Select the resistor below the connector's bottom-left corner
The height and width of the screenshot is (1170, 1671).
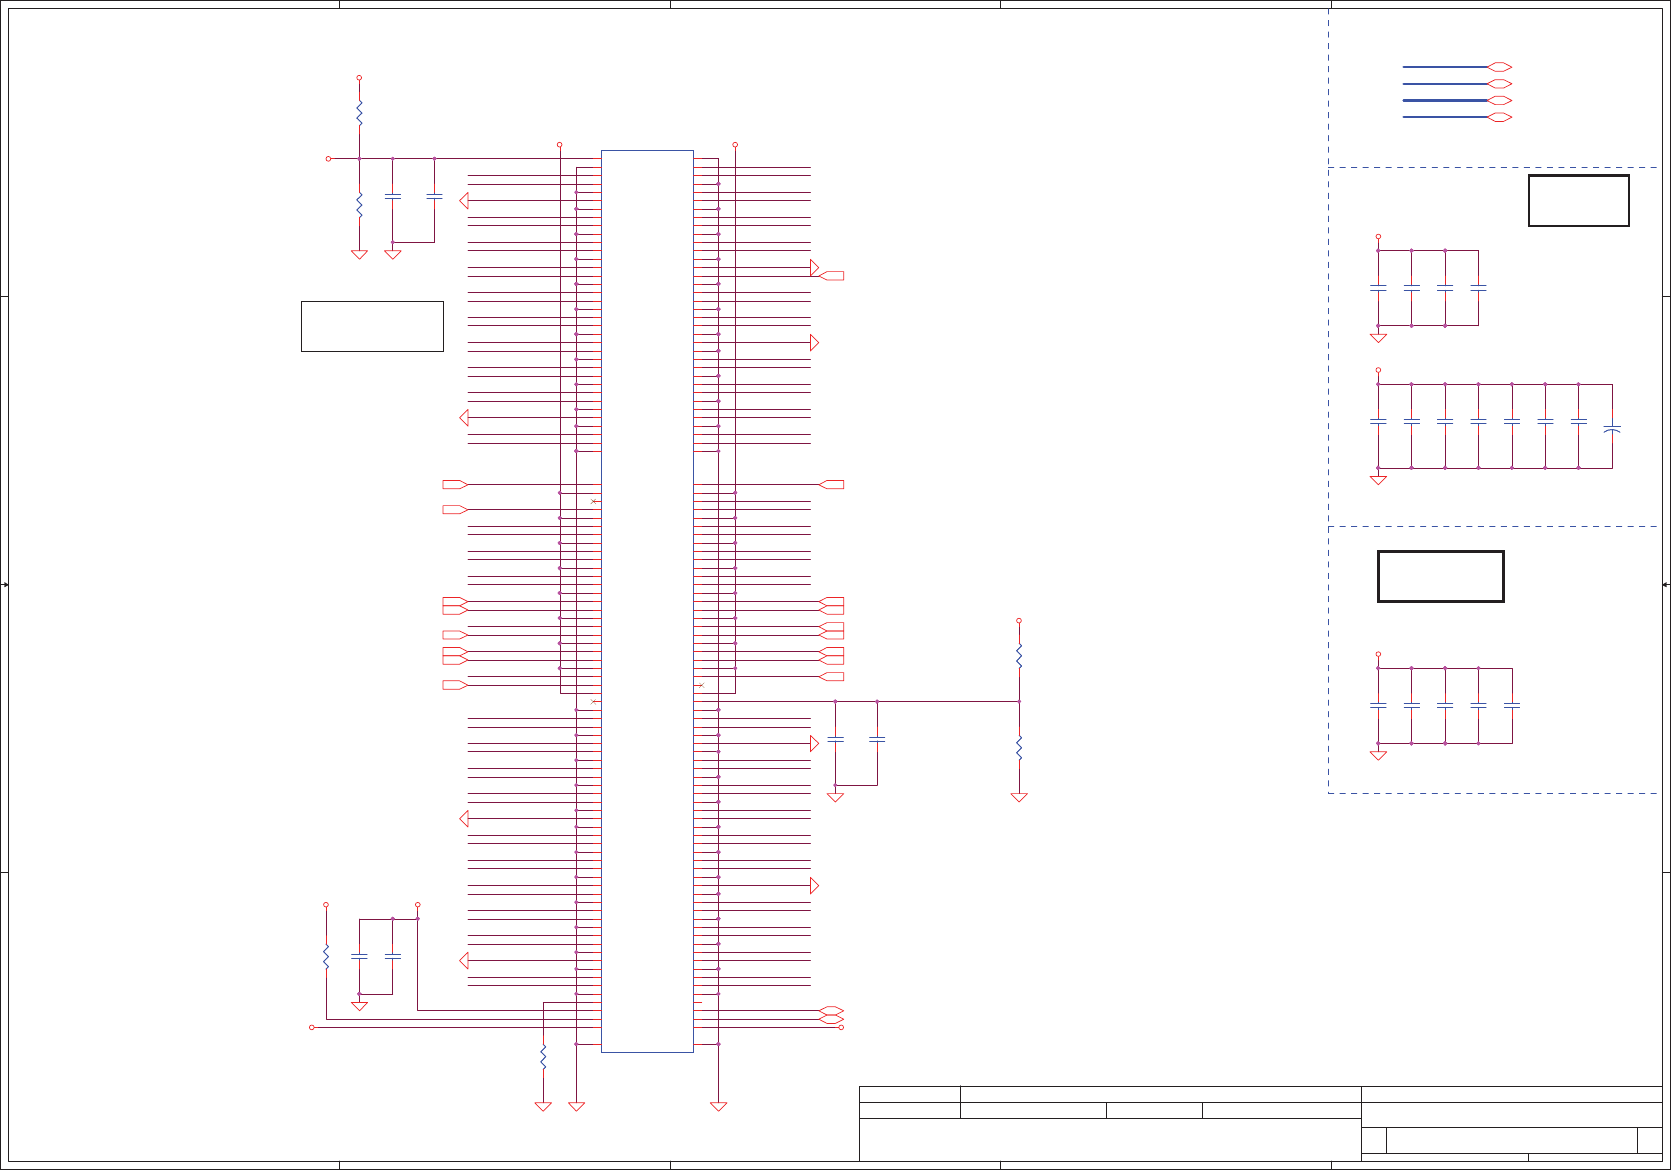coord(543,1057)
